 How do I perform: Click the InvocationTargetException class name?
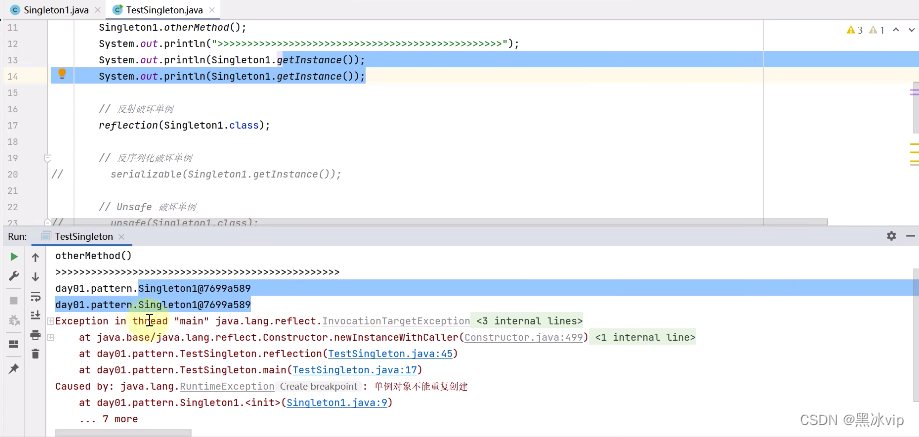click(x=396, y=321)
